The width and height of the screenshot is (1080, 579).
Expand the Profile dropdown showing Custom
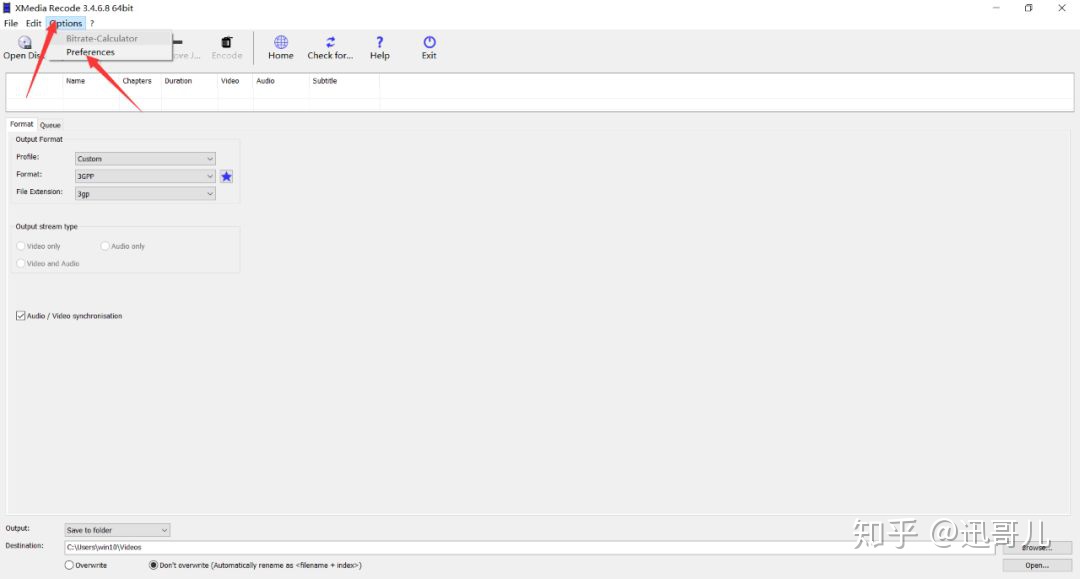[145, 159]
